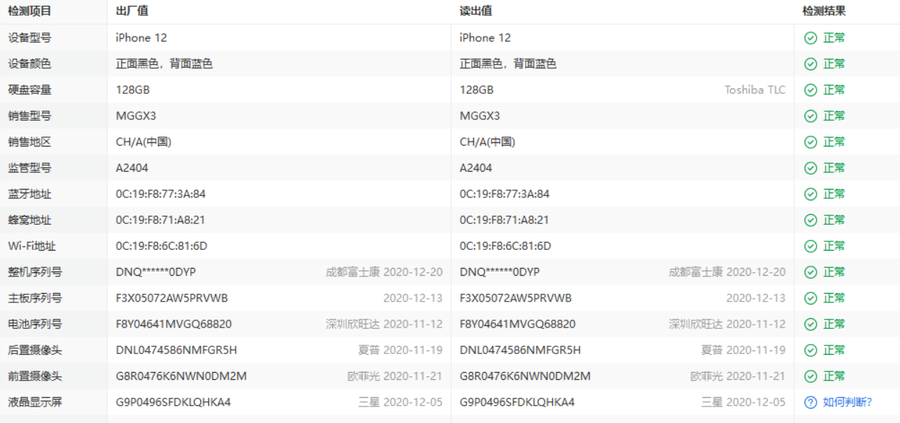Click the 出厂值 column header
The height and width of the screenshot is (423, 900).
132,11
